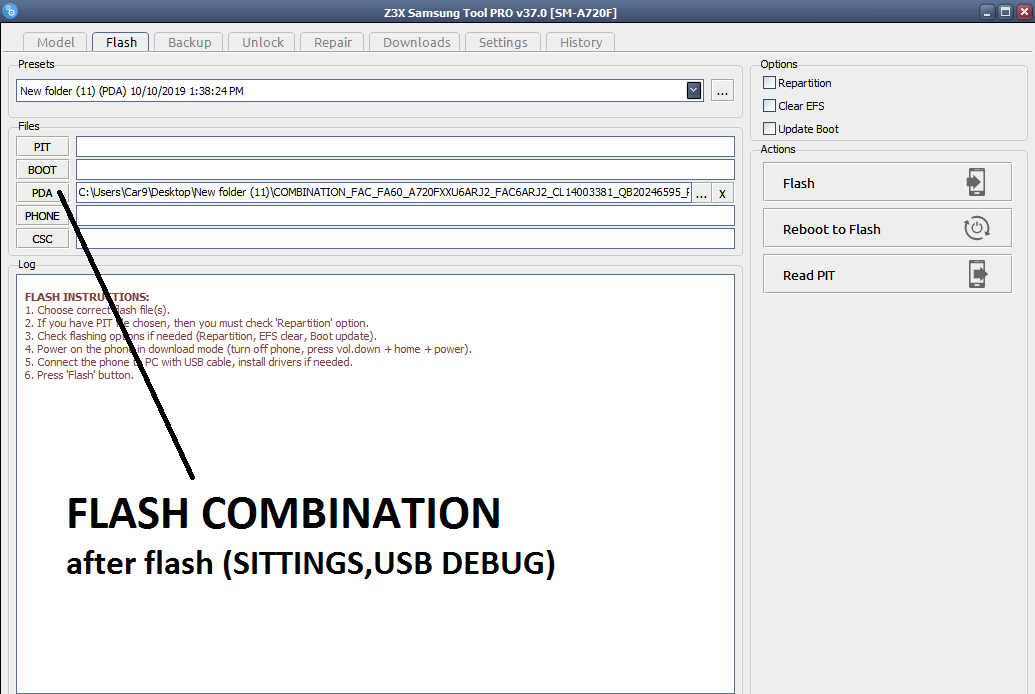
Task: Click the PHONE file button
Action: (42, 216)
